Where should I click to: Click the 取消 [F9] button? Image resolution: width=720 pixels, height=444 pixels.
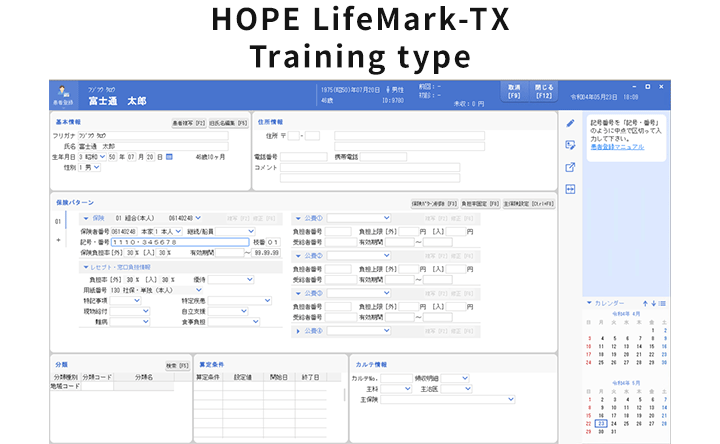[513, 90]
